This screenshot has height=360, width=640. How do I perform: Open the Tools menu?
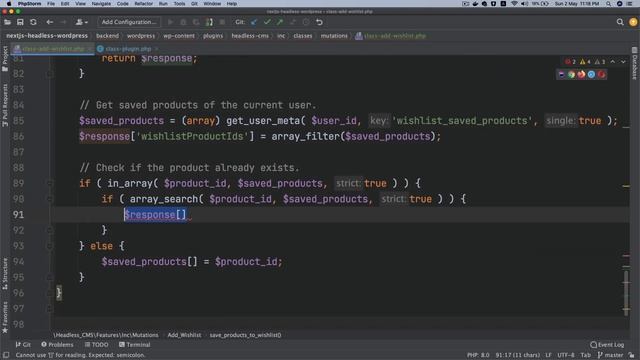coord(179,4)
